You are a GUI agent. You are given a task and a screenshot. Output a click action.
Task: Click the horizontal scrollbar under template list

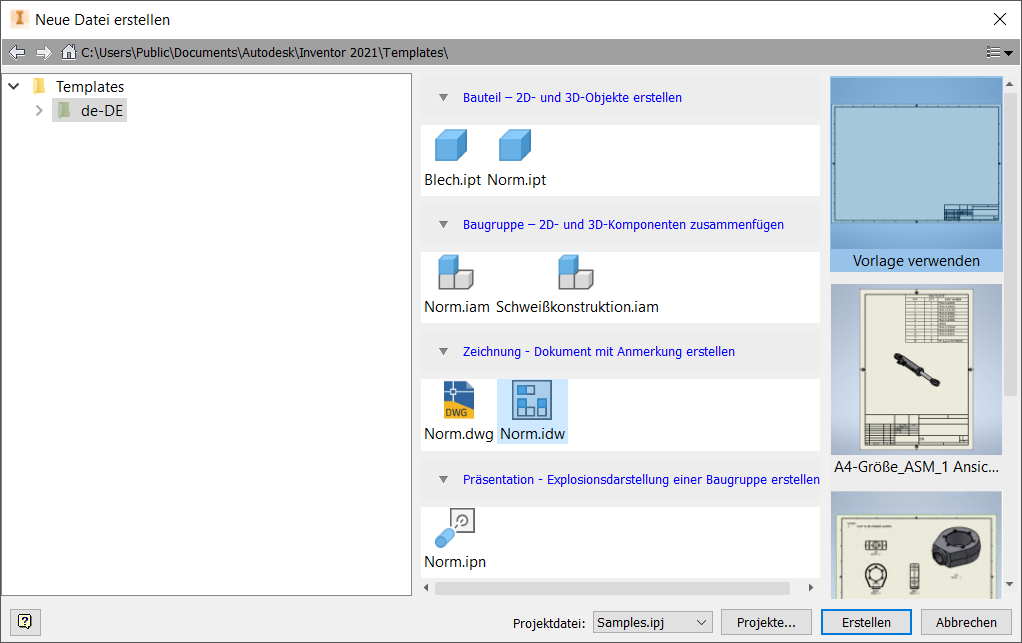612,588
